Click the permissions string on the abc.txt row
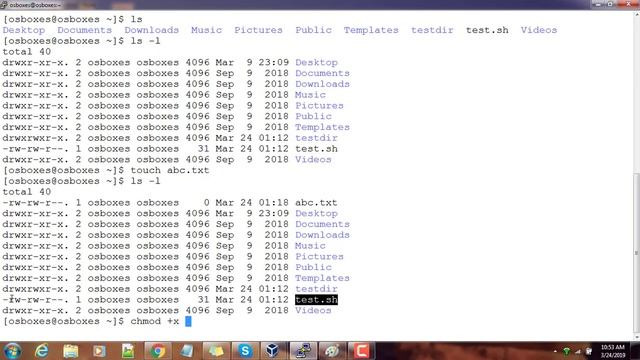Image resolution: width=640 pixels, height=360 pixels. point(36,202)
